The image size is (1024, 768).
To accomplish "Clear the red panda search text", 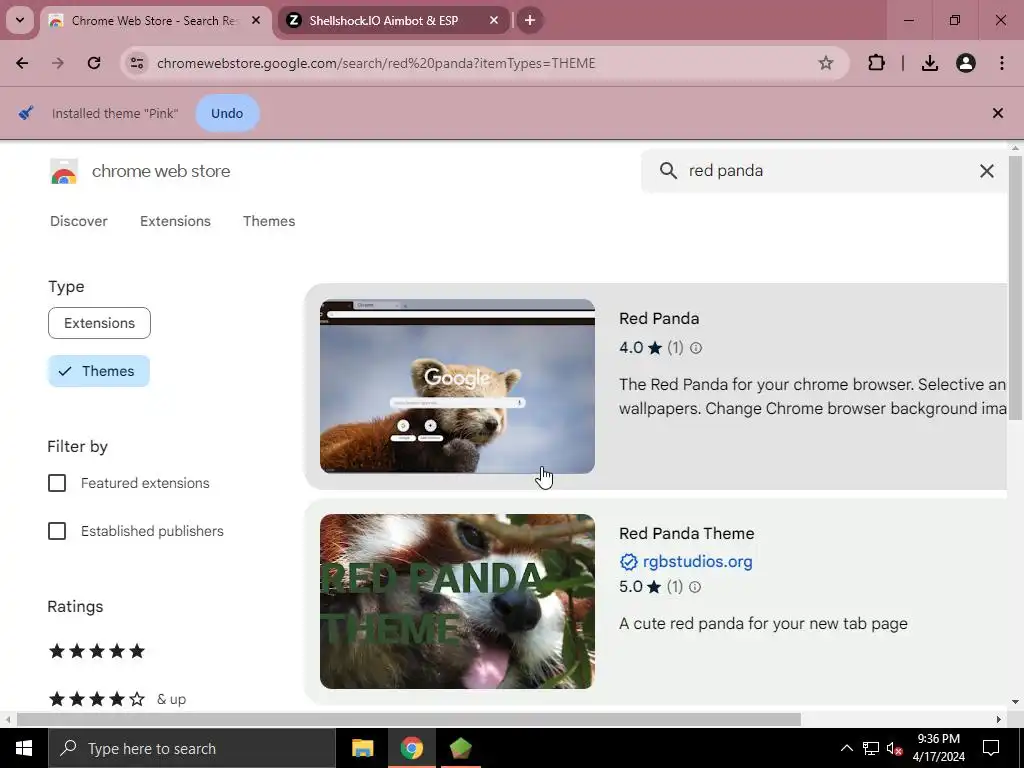I will (987, 171).
